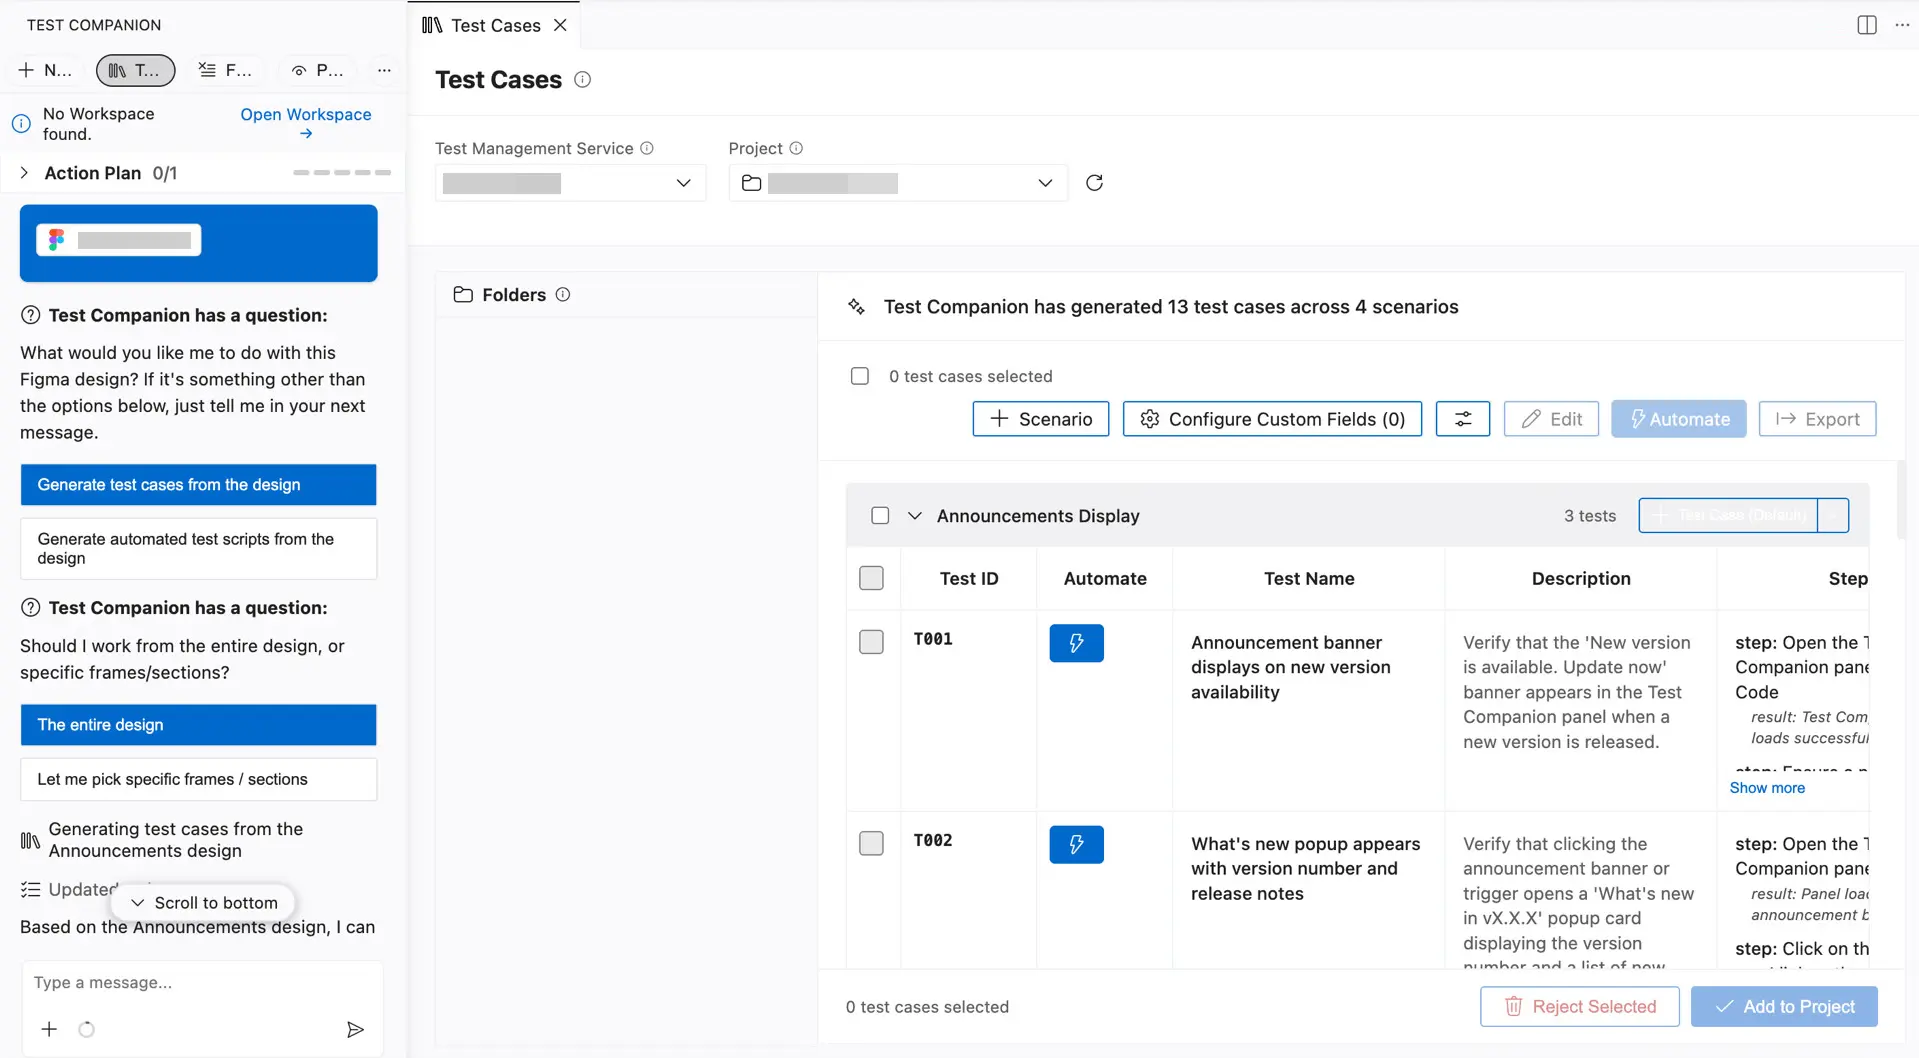Open the Test Management Service dropdown
The width and height of the screenshot is (1919, 1058).
pos(571,183)
